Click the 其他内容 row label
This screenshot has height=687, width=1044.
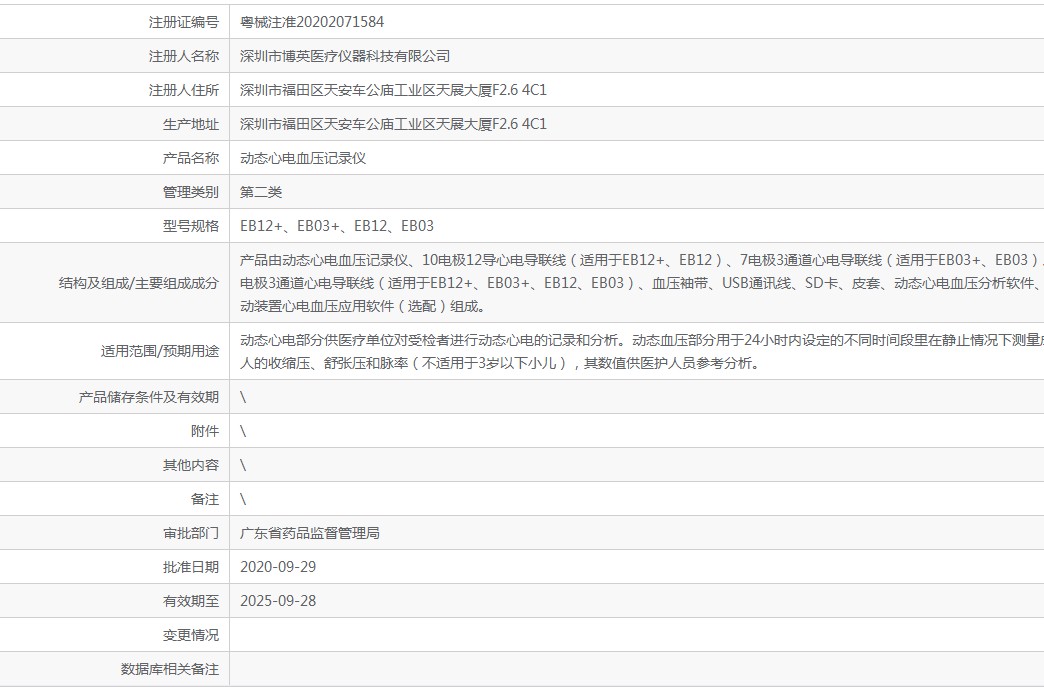(x=191, y=465)
